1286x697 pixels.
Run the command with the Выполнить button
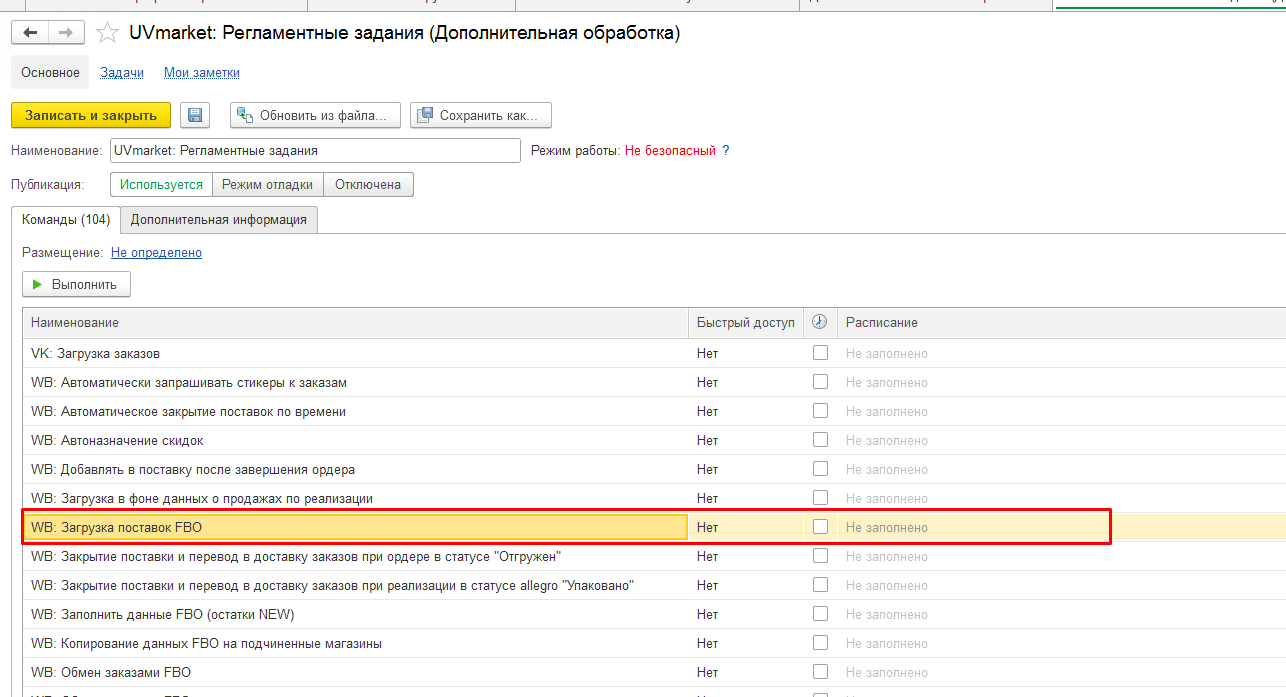click(x=76, y=284)
